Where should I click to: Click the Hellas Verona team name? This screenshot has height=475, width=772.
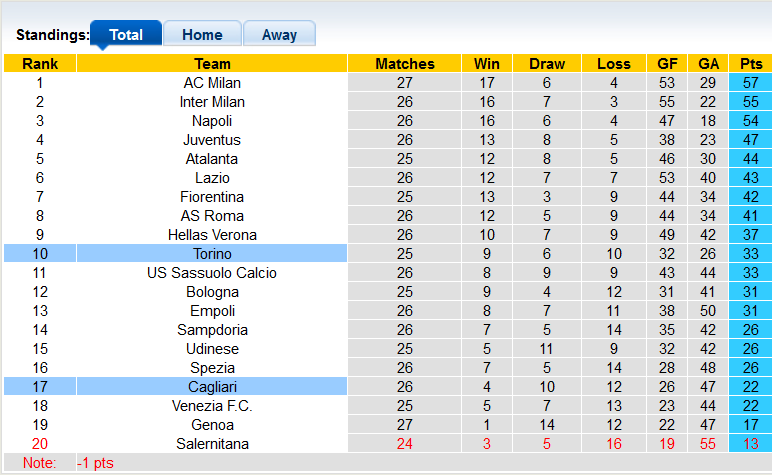[212, 235]
